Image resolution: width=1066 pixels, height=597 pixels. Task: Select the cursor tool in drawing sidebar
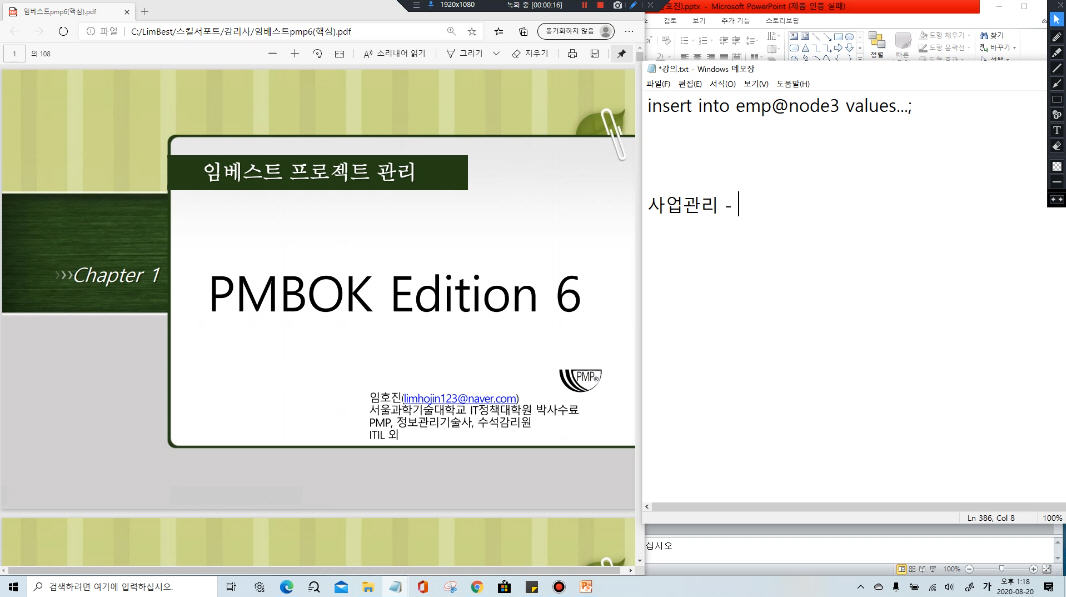1056,20
